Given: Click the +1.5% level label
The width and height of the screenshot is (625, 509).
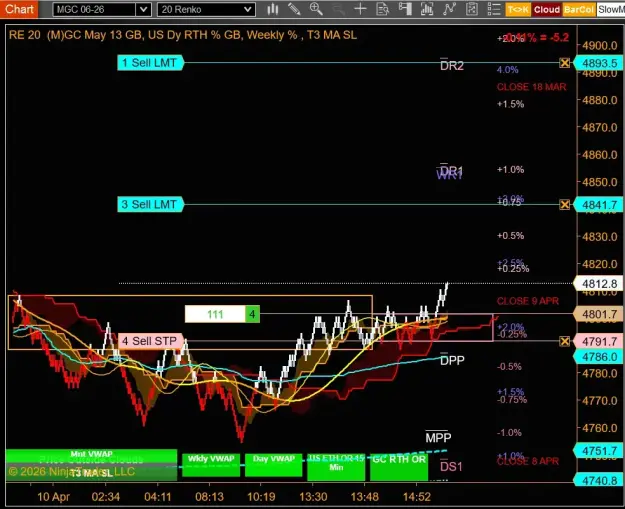Looking at the screenshot, I should click(510, 104).
